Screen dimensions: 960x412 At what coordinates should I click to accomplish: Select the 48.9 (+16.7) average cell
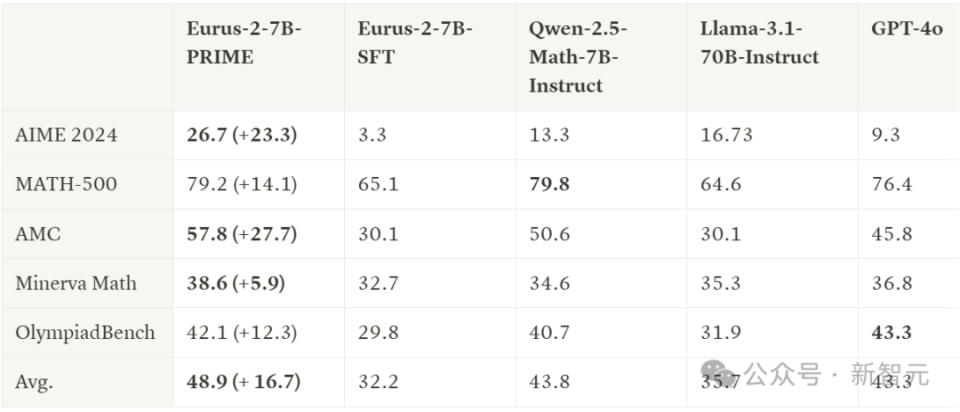coord(244,381)
